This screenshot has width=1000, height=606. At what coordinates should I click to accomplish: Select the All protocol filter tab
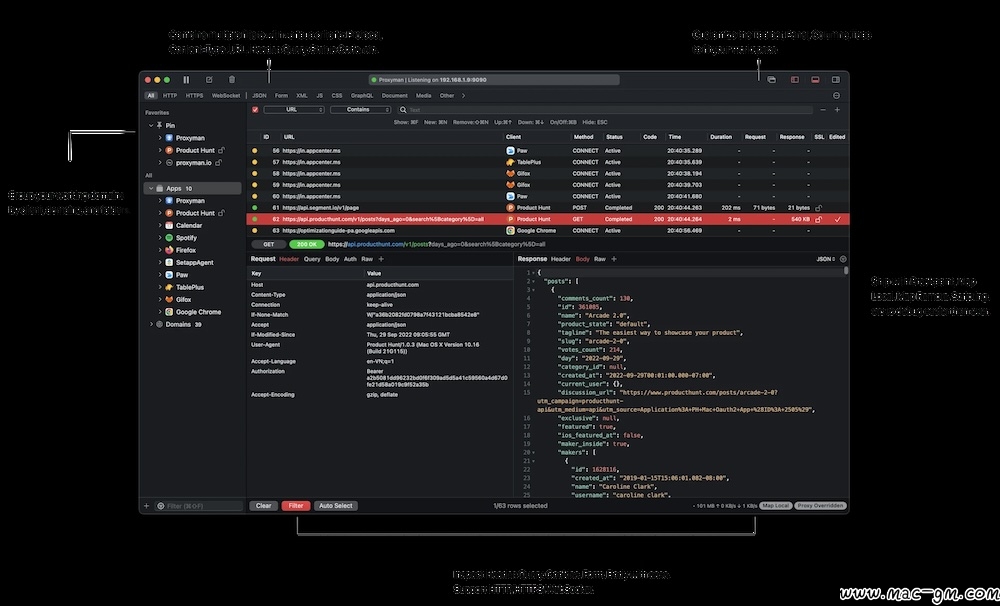click(x=151, y=96)
